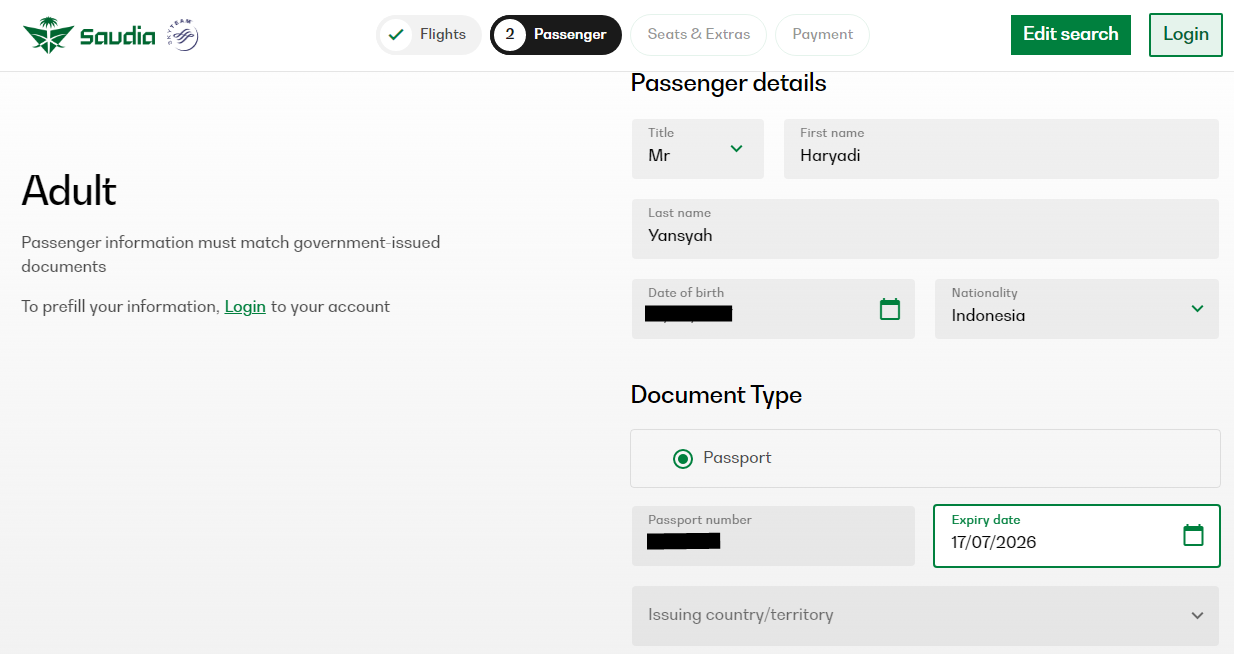The image size is (1234, 654).
Task: Switch to the Payment step
Action: tap(822, 35)
